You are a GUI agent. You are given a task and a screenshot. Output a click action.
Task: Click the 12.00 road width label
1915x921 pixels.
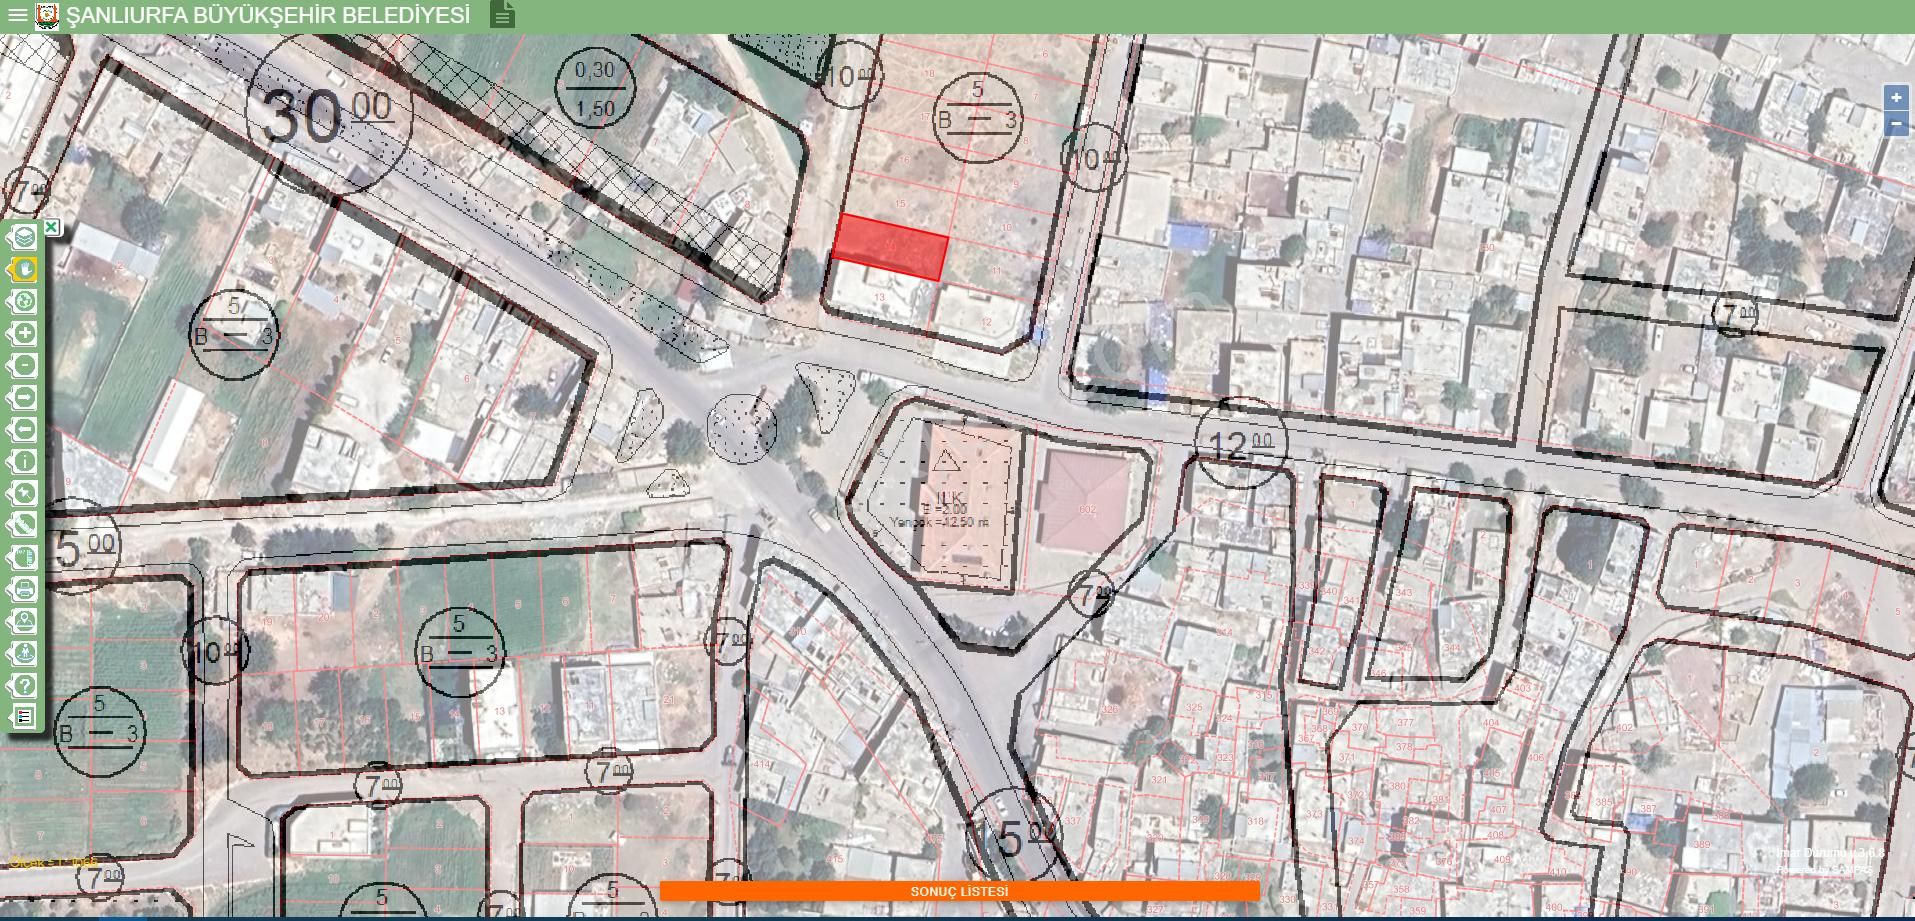click(x=1240, y=444)
